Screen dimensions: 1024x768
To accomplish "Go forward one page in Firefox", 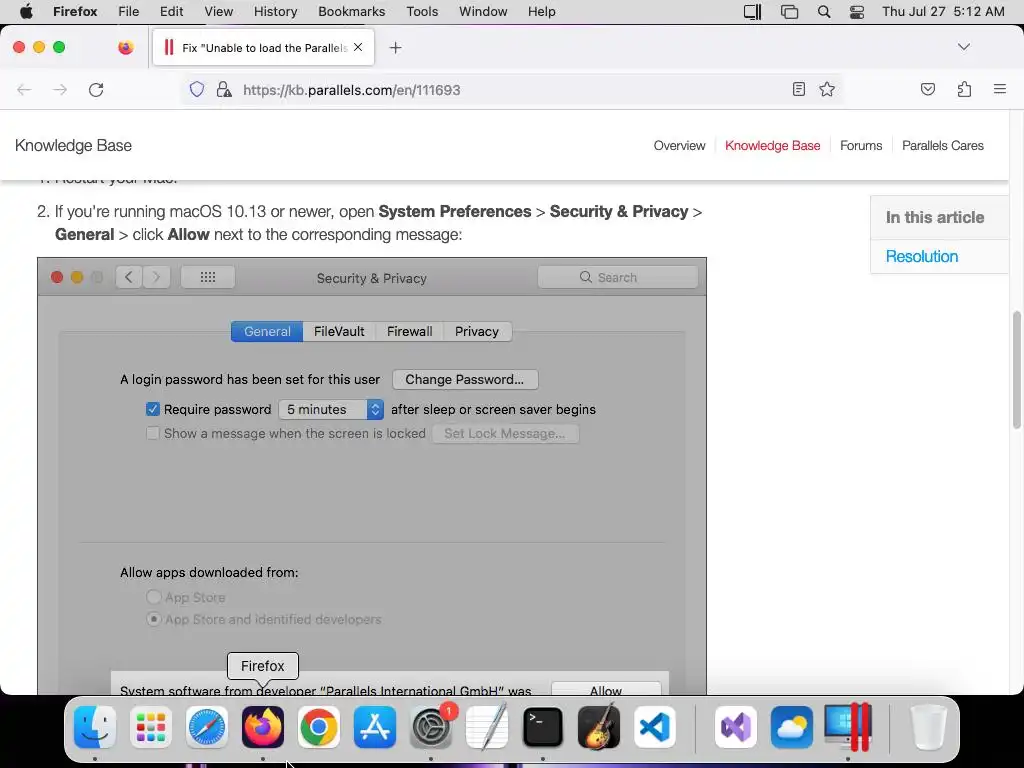I will click(x=60, y=89).
